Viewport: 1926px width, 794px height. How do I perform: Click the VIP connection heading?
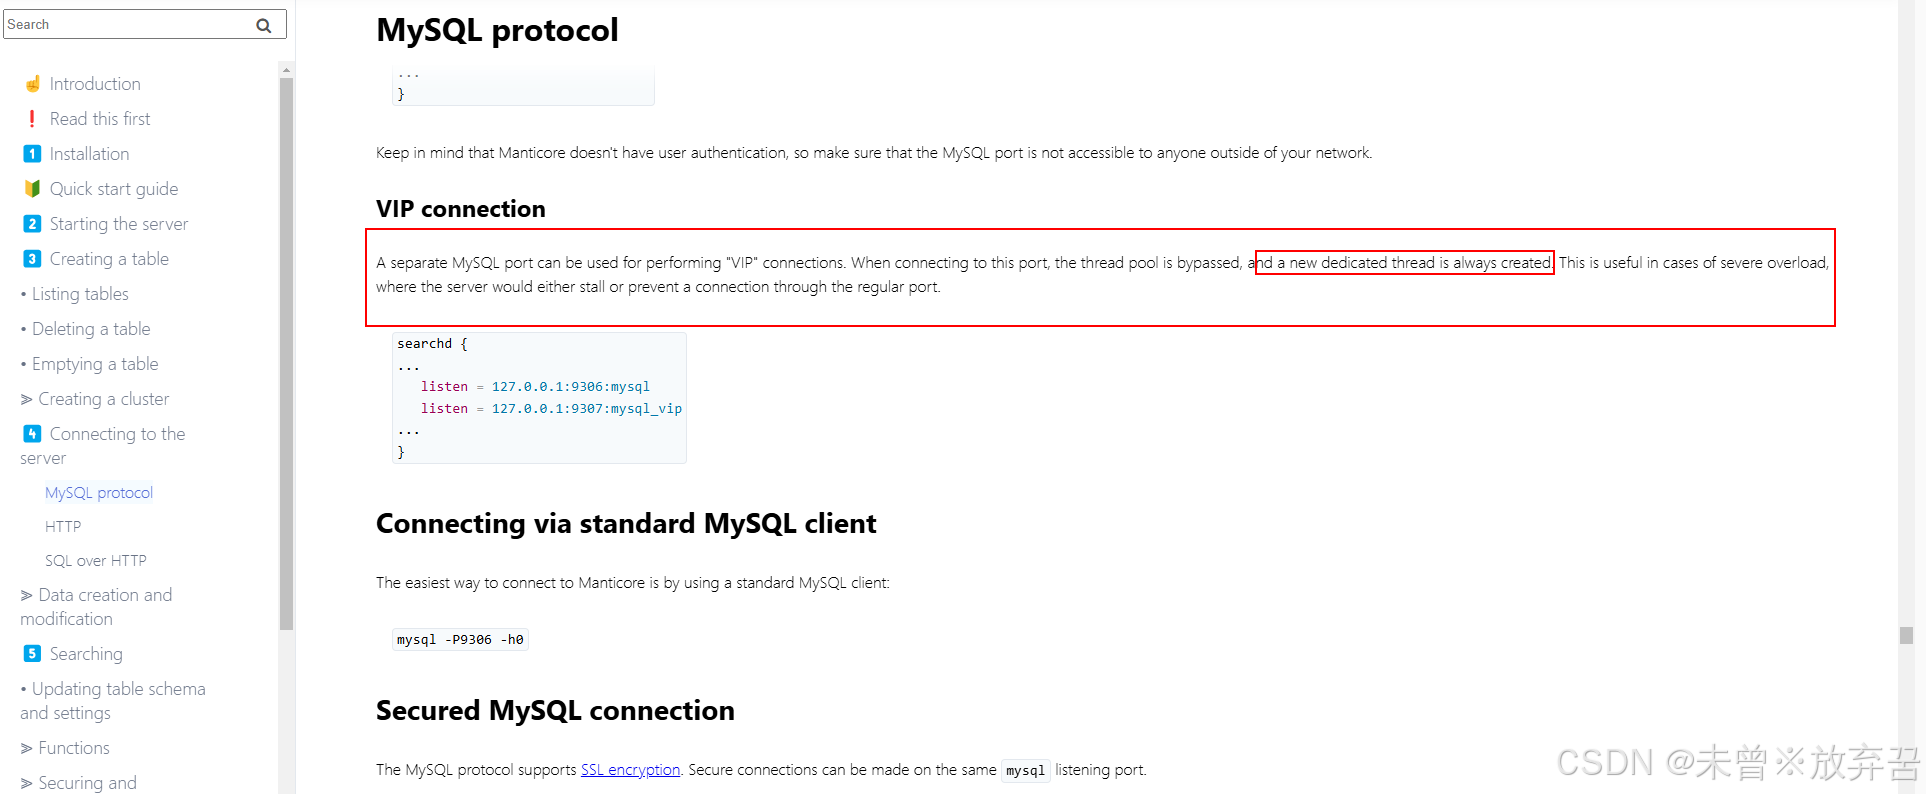tap(461, 209)
